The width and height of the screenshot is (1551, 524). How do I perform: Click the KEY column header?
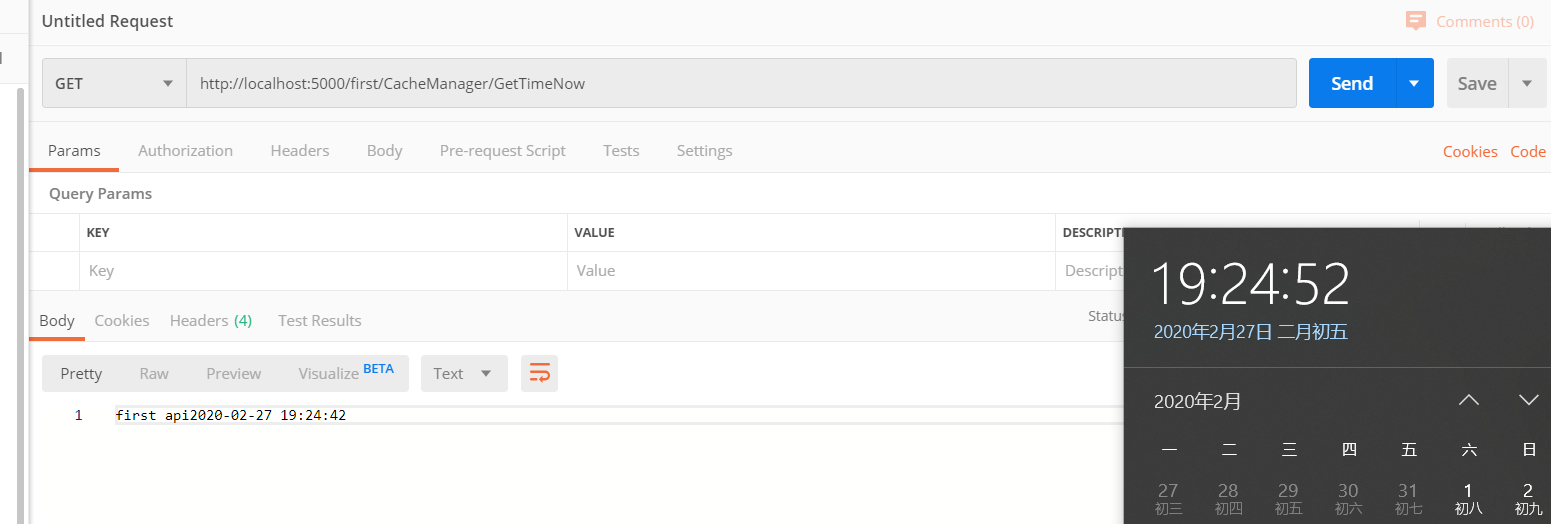[x=98, y=232]
